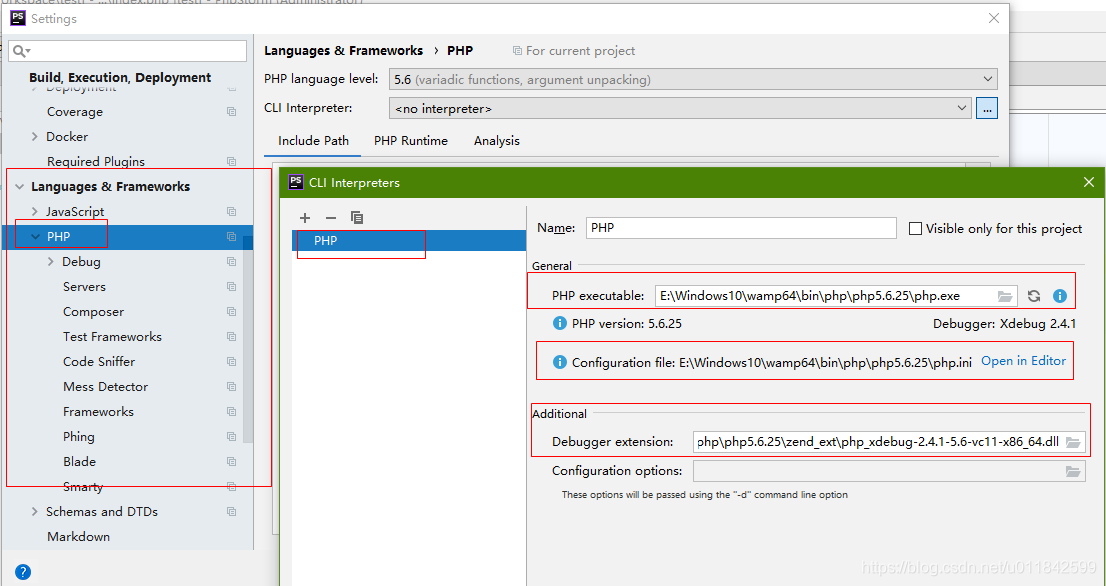This screenshot has height=586, width=1106.
Task: Click project-level icon next to Coverage
Action: (231, 111)
